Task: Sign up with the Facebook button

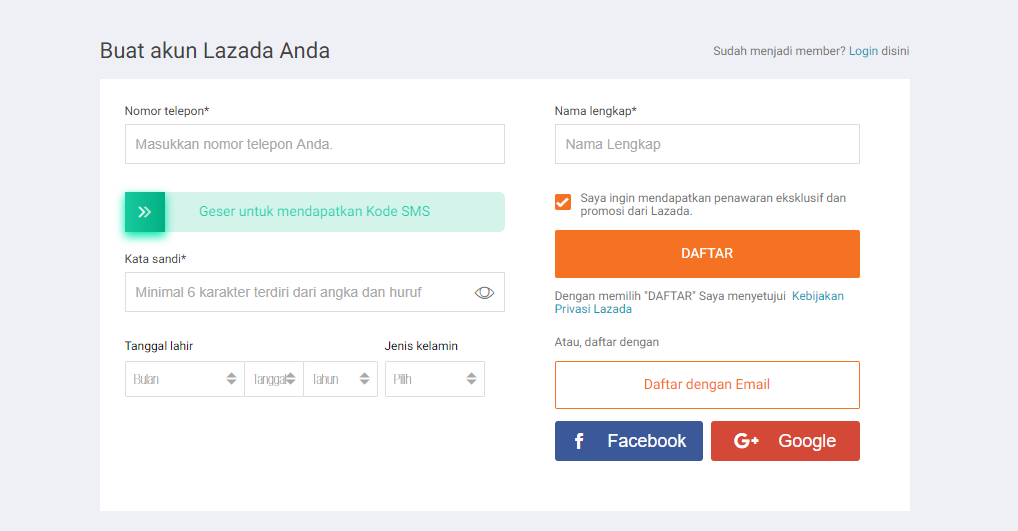Action: [x=628, y=441]
